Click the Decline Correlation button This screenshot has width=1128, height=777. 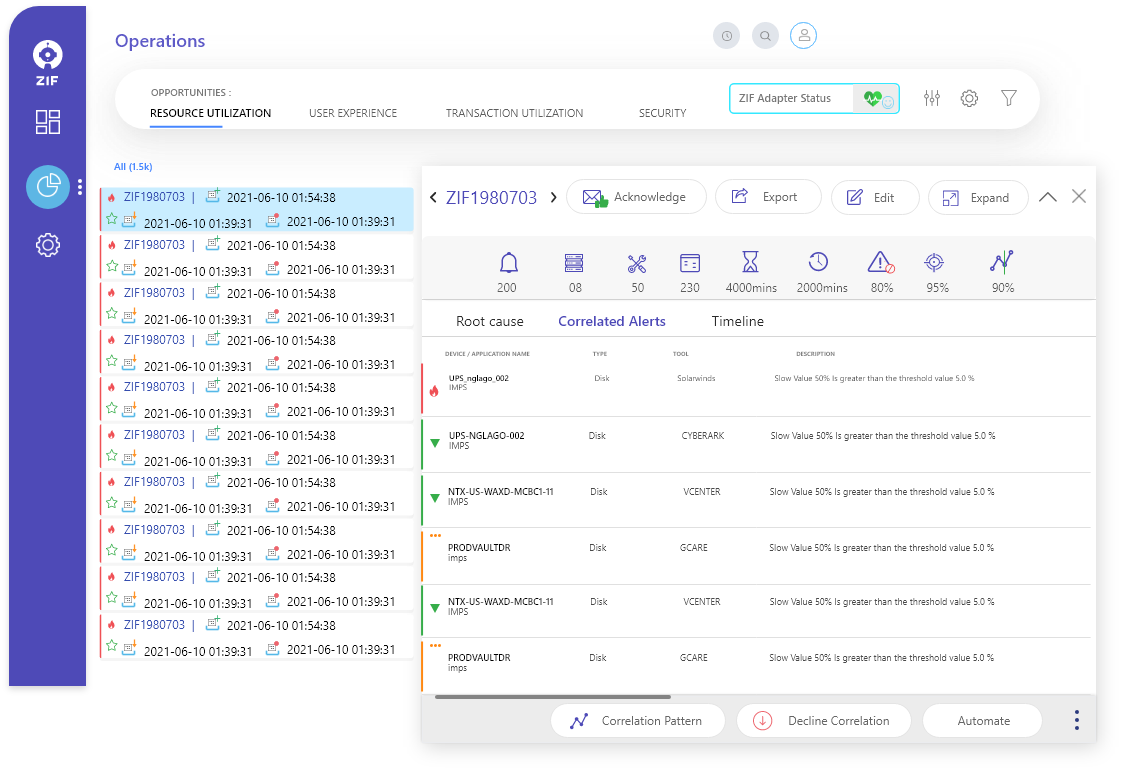click(x=824, y=720)
